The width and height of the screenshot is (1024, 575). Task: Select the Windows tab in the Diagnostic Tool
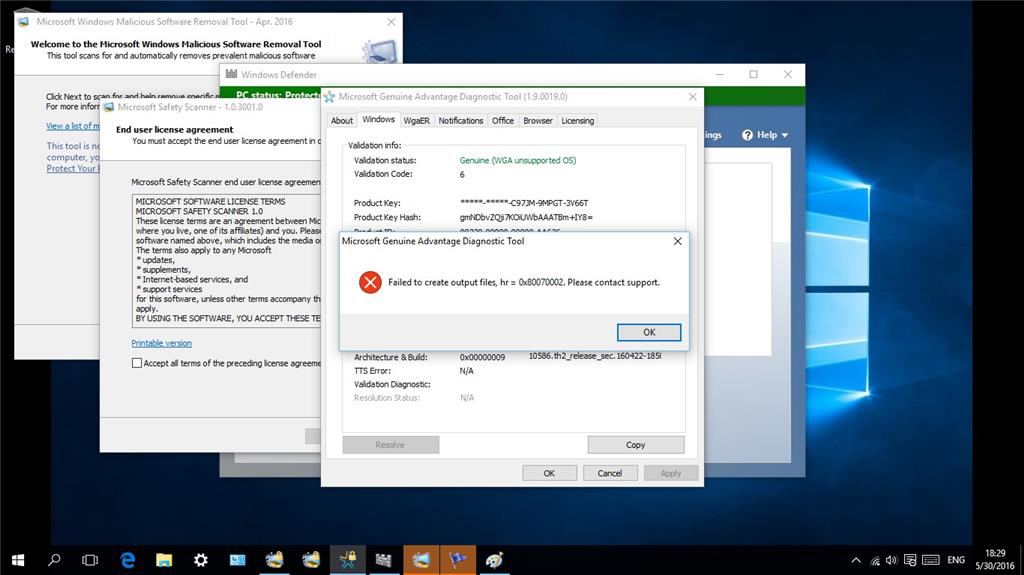click(378, 120)
